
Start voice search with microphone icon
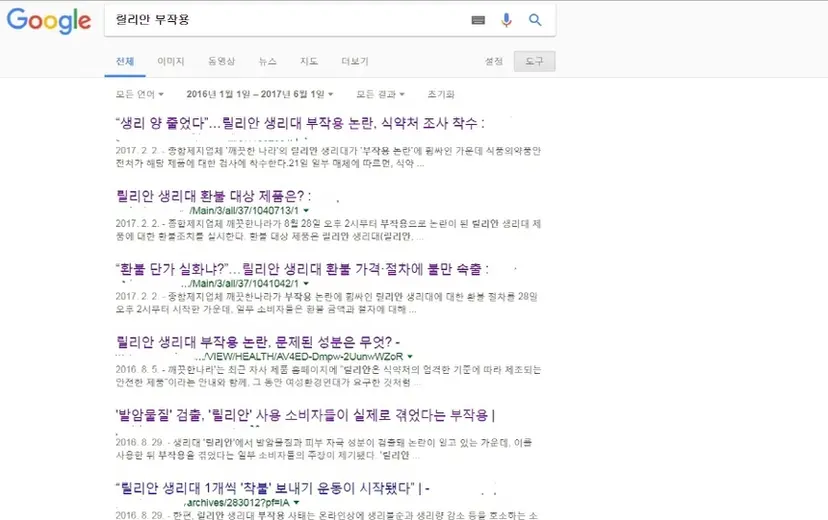point(506,20)
